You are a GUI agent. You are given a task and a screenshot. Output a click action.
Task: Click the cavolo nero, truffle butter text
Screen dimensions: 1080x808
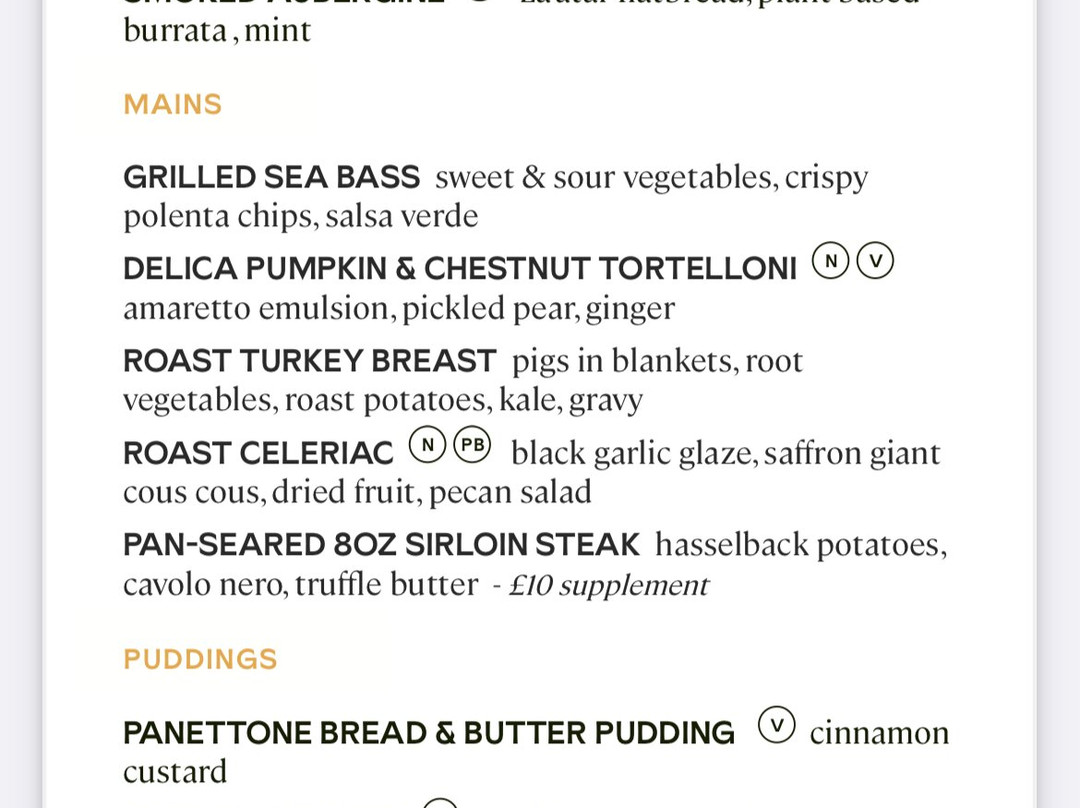coord(300,585)
